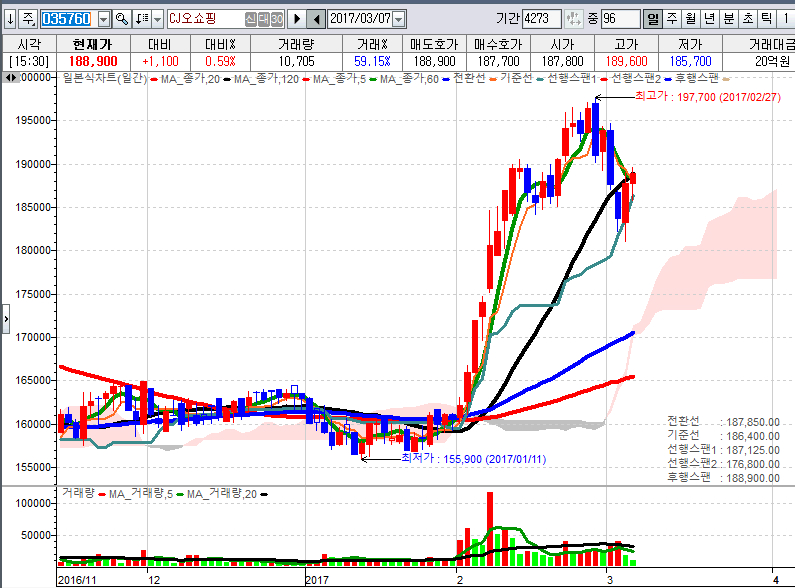The image size is (795, 588).
Task: Open the date 2017/03/07 dropdown
Action: [x=399, y=19]
